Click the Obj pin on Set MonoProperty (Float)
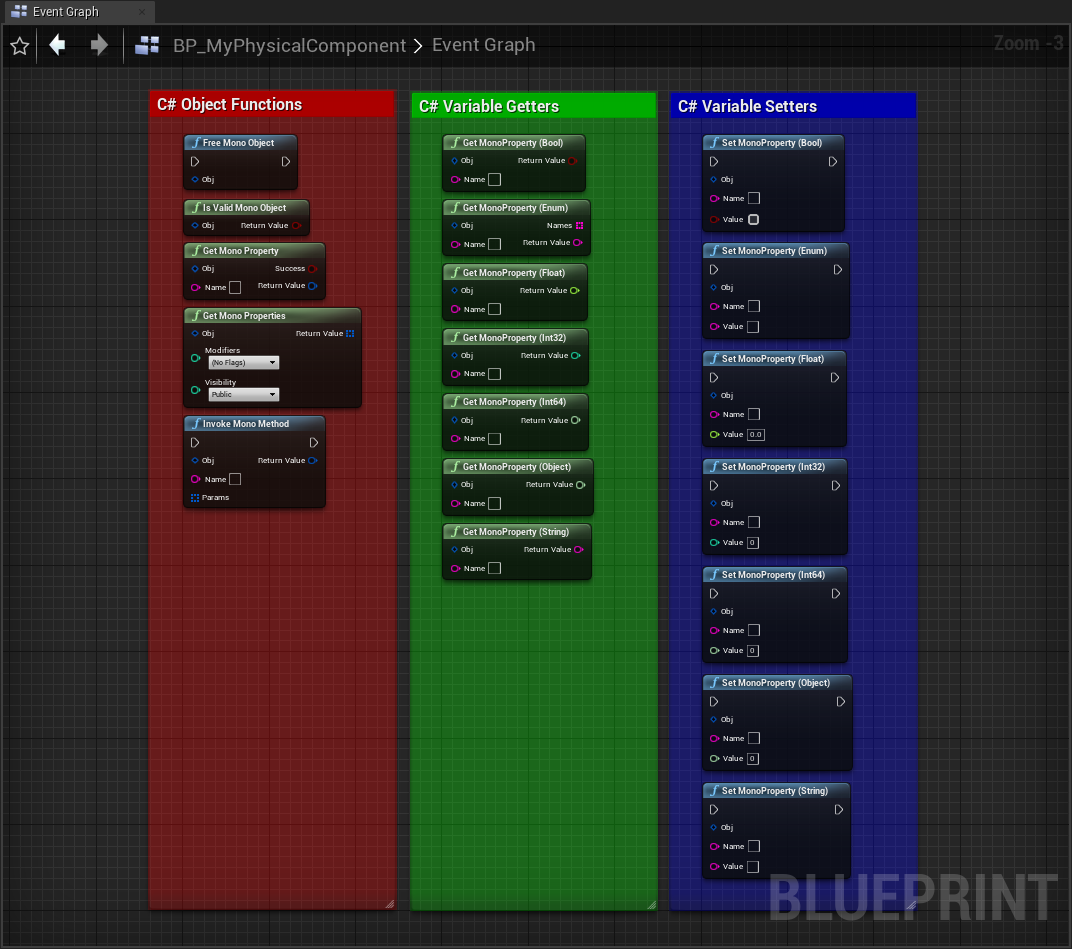 click(x=714, y=395)
